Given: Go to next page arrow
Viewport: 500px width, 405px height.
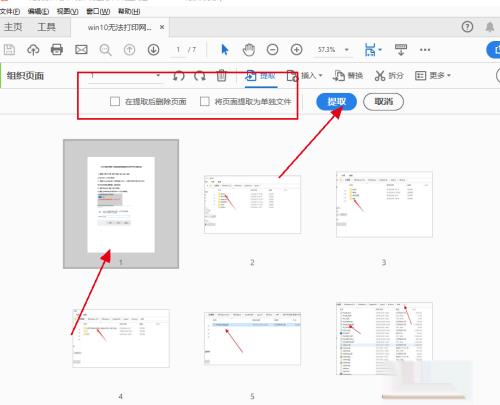Looking at the screenshot, I should point(153,50).
